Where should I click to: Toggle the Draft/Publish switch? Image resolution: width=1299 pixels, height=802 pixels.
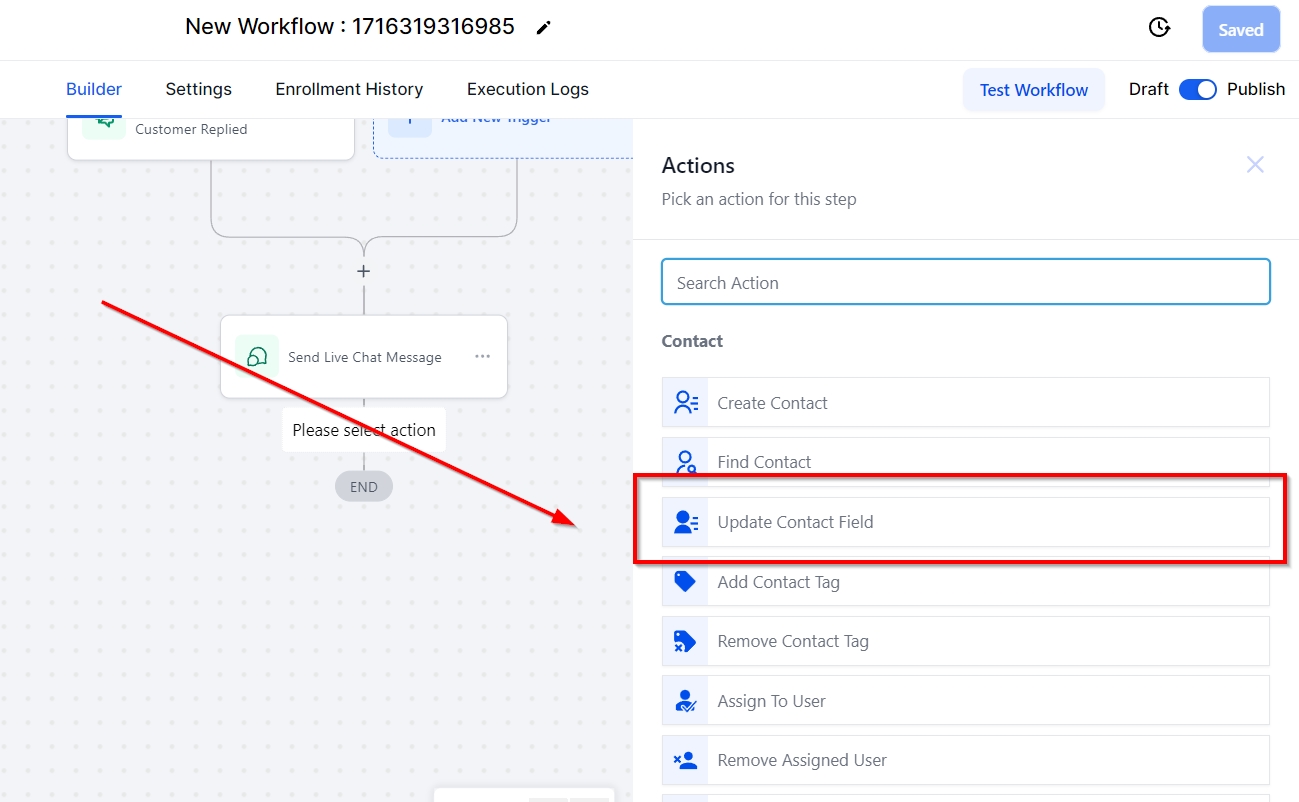pos(1197,89)
